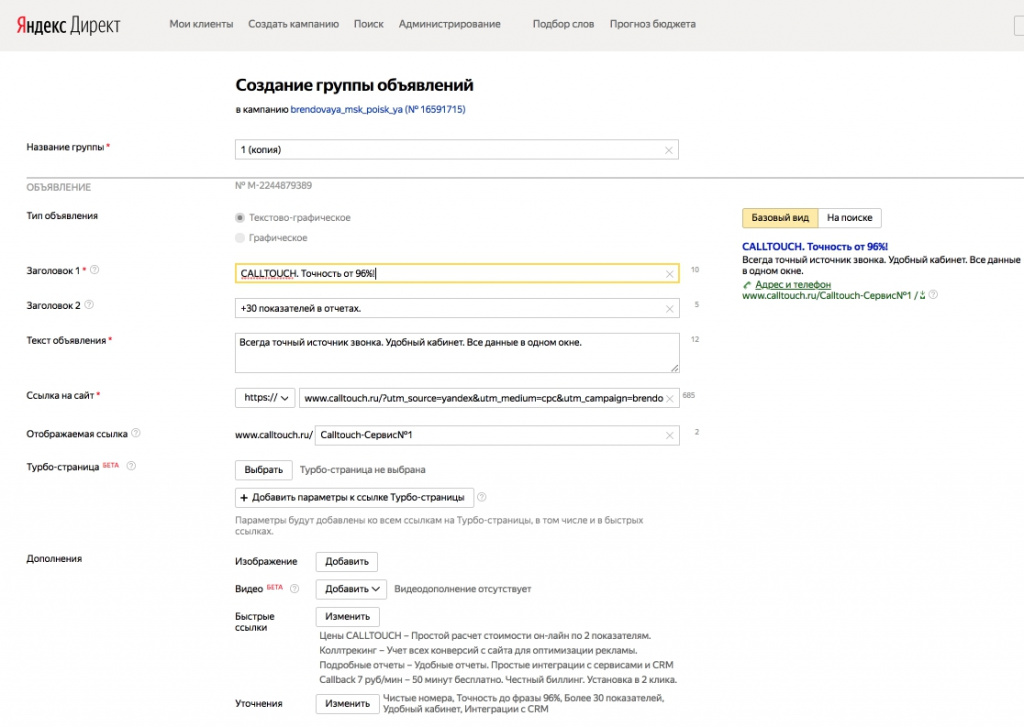
Task: Open help icon next to Заголовок 1
Action: [94, 270]
